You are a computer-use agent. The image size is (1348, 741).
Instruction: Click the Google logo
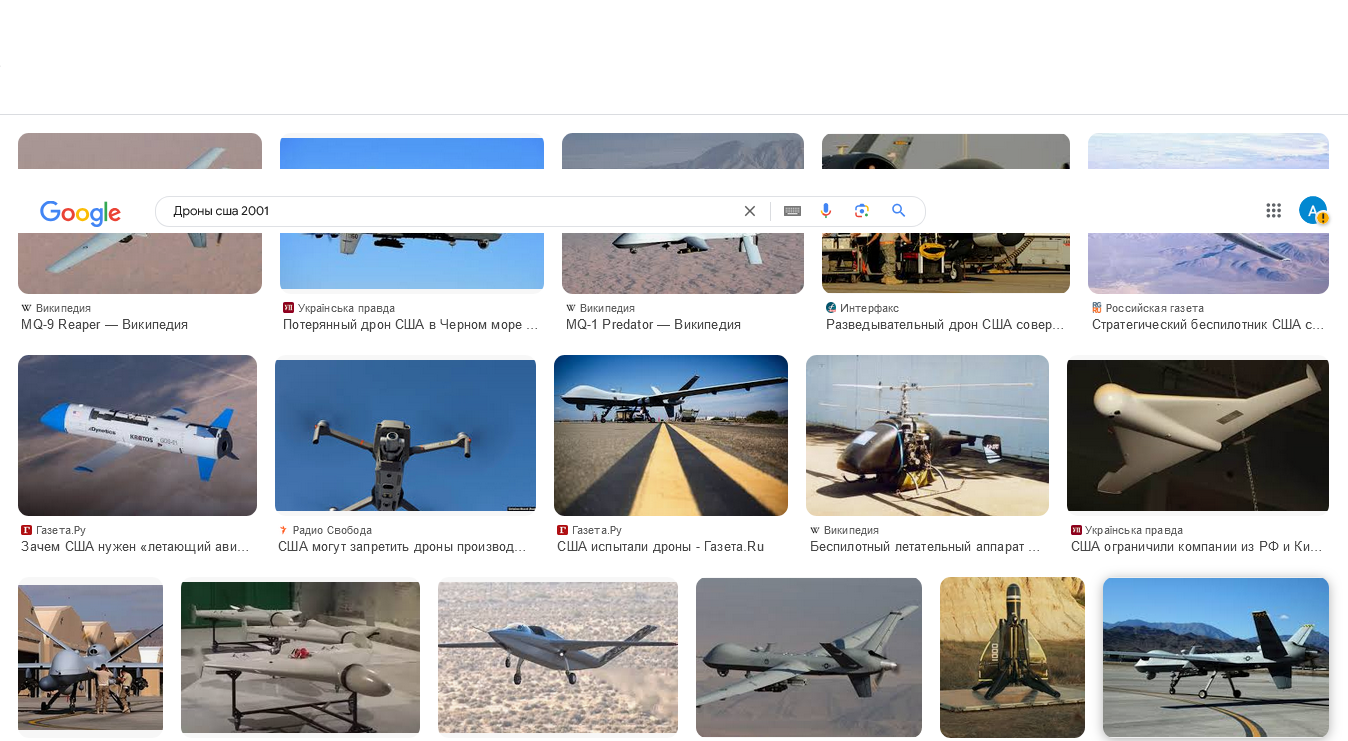click(x=80, y=212)
